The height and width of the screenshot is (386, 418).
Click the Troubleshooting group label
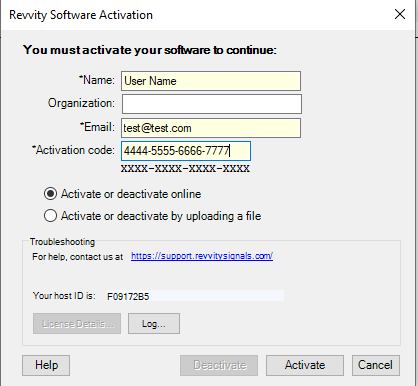62,242
